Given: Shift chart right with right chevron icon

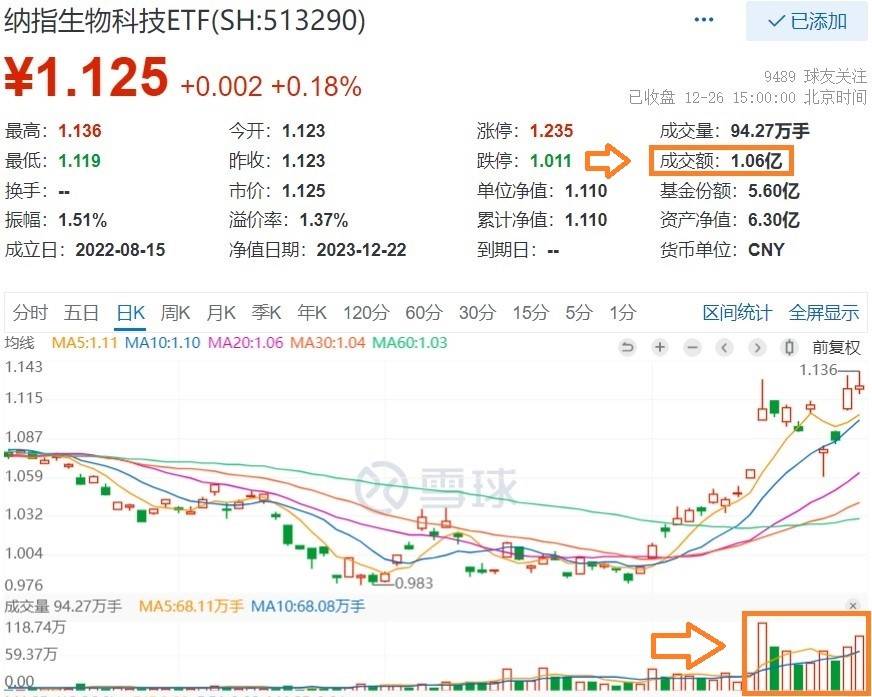Looking at the screenshot, I should pos(756,348).
